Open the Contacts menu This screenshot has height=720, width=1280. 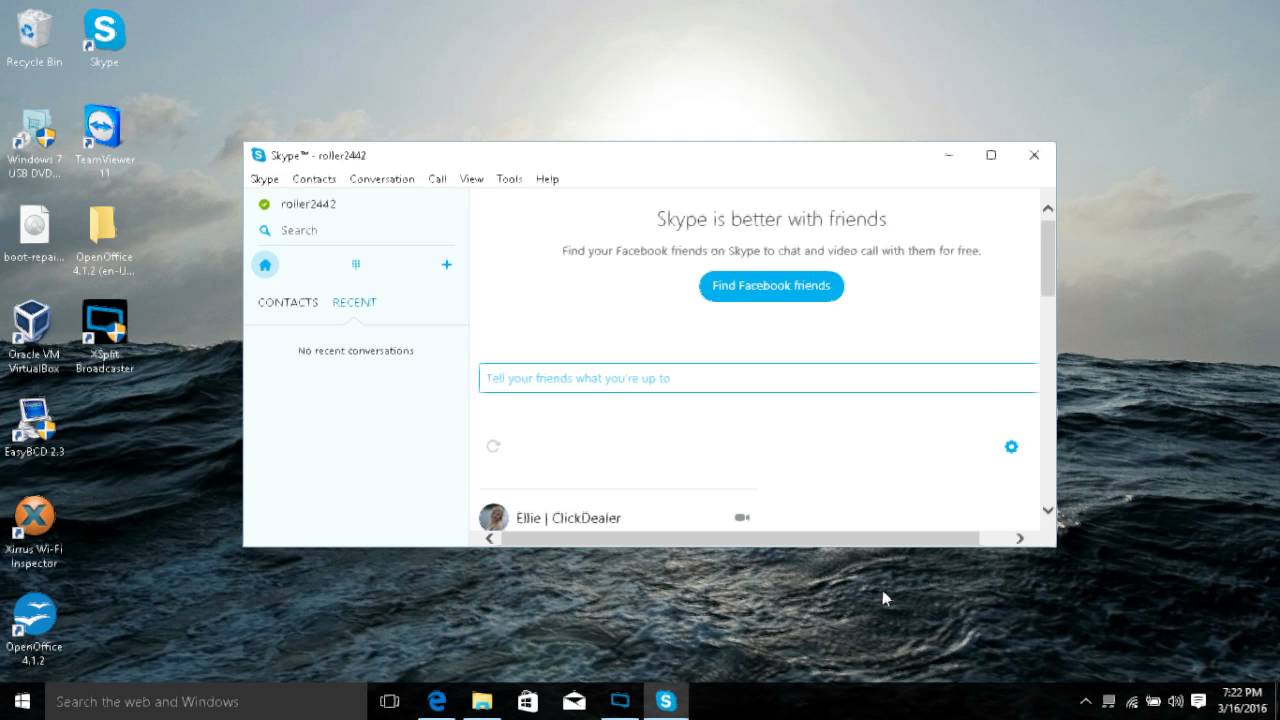point(314,179)
